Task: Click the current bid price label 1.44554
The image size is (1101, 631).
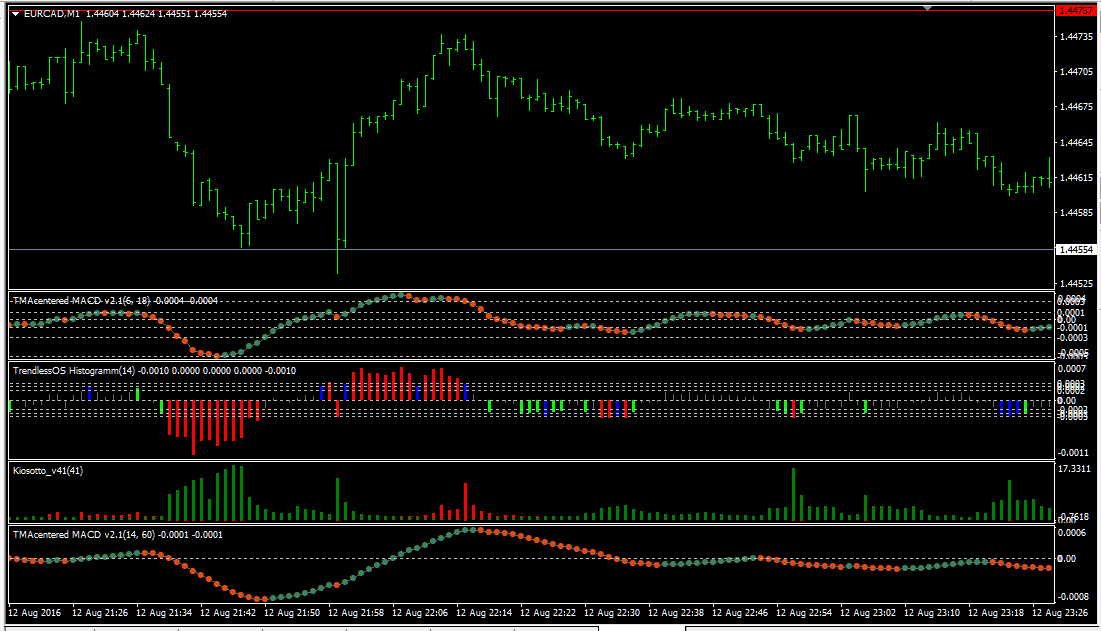Action: 1076,250
